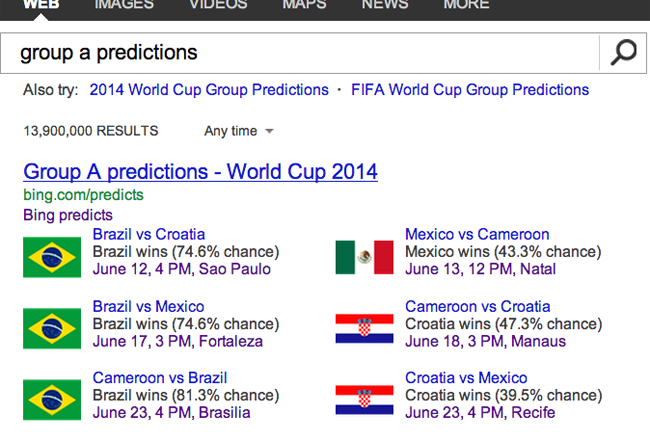Image resolution: width=650 pixels, height=432 pixels.
Task: Click the Brazil flag beside Cameroon vs Brazil
Action: tap(52, 399)
